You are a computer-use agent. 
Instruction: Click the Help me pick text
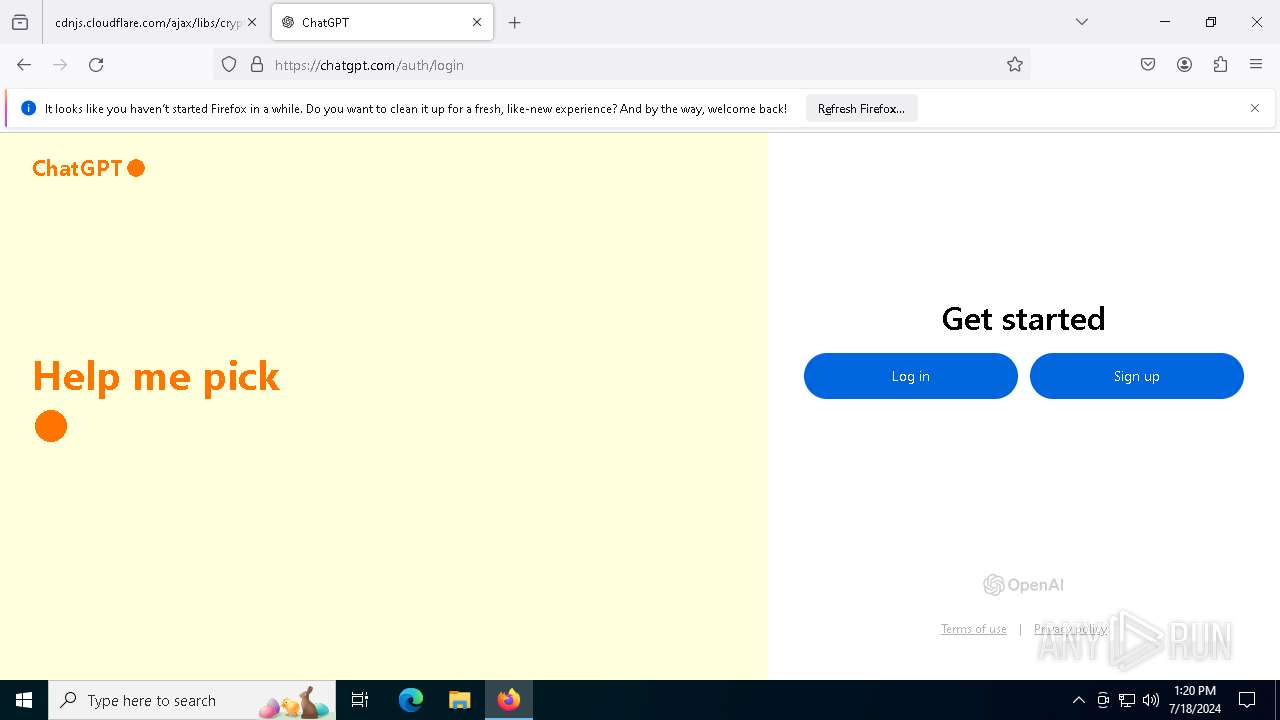(x=156, y=376)
